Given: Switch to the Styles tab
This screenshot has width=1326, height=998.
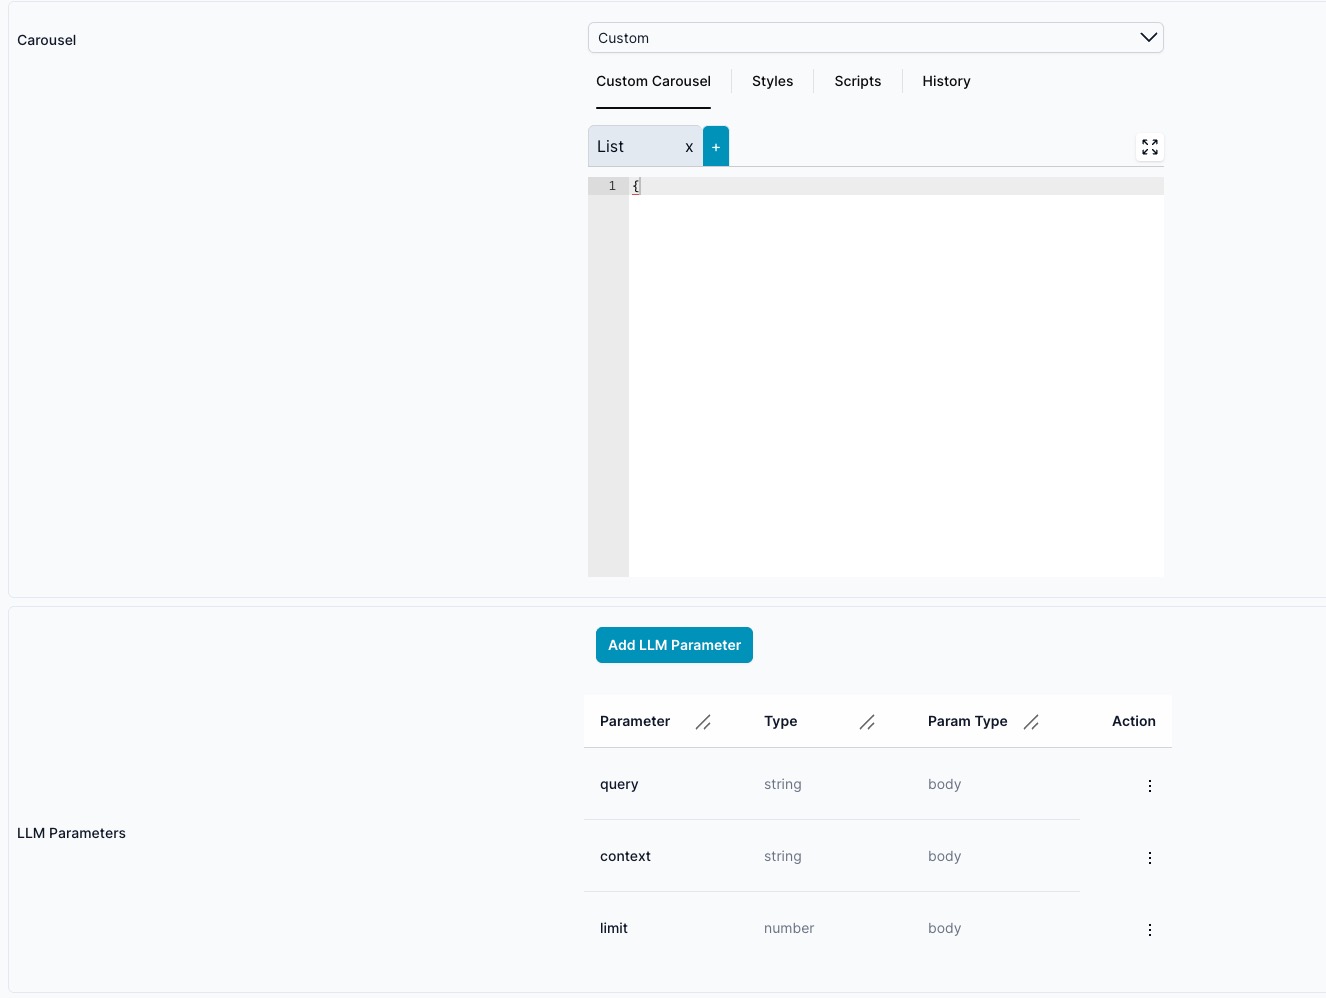Looking at the screenshot, I should (772, 81).
